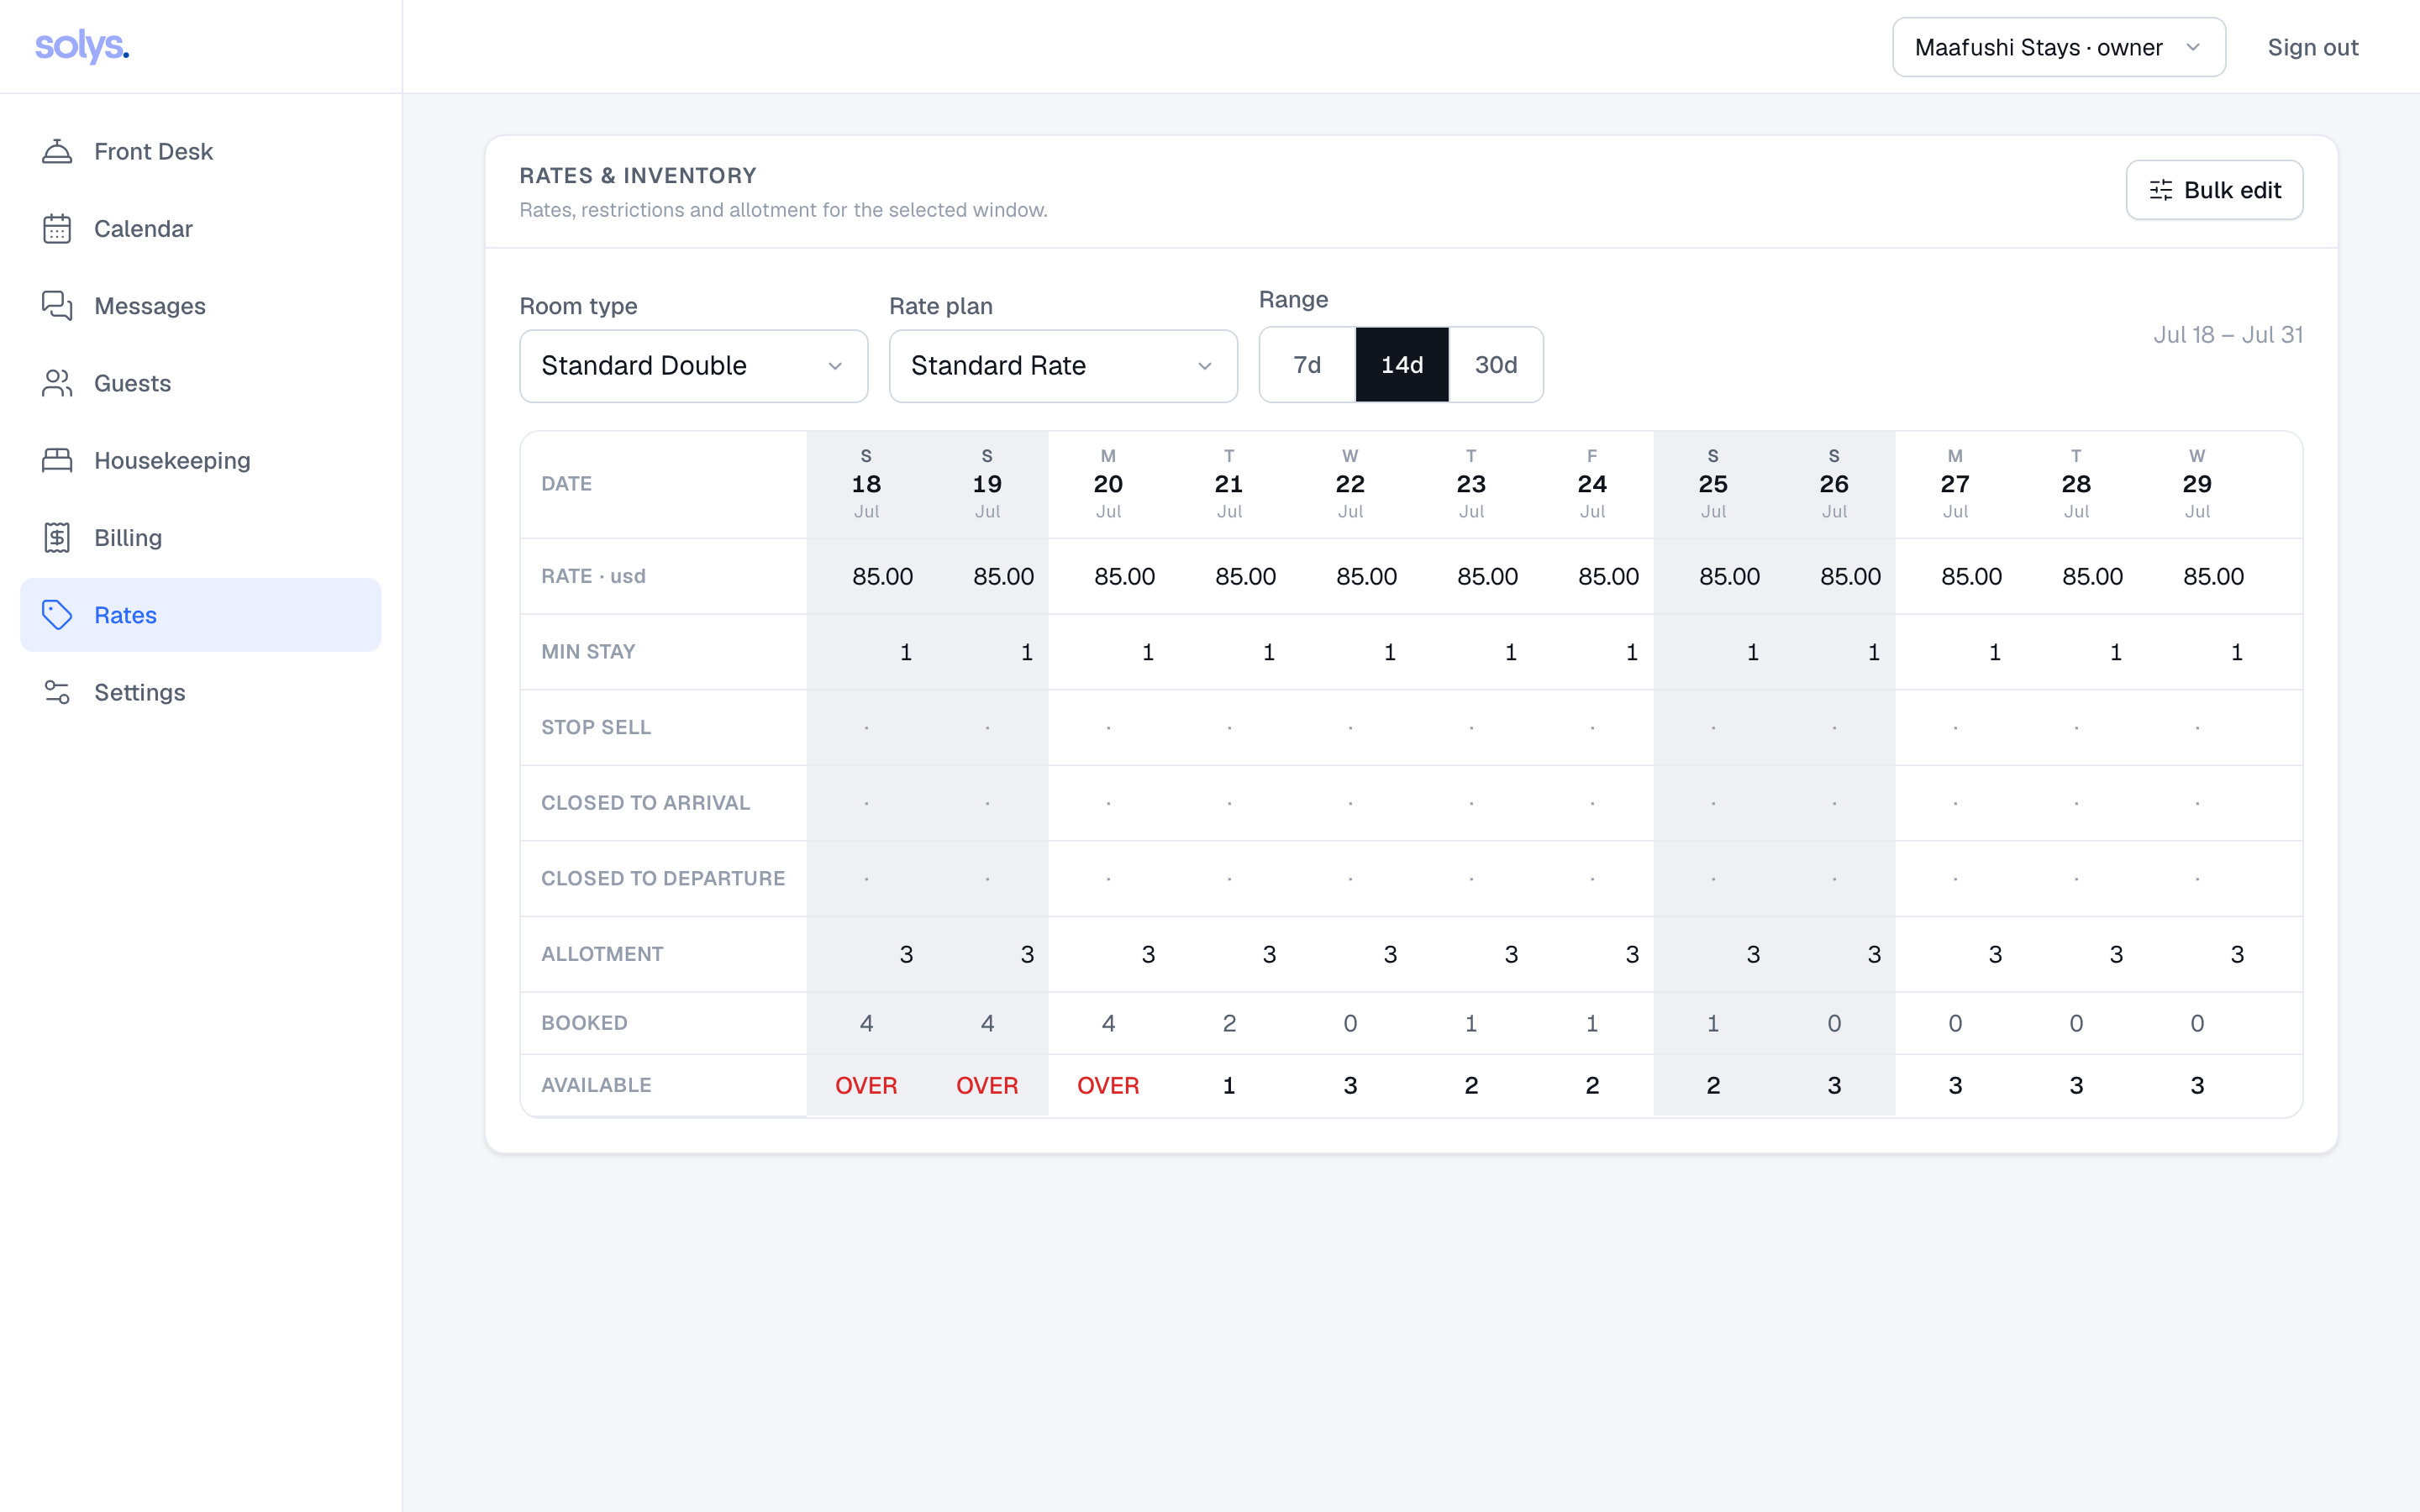Go to Billing section

coord(200,538)
